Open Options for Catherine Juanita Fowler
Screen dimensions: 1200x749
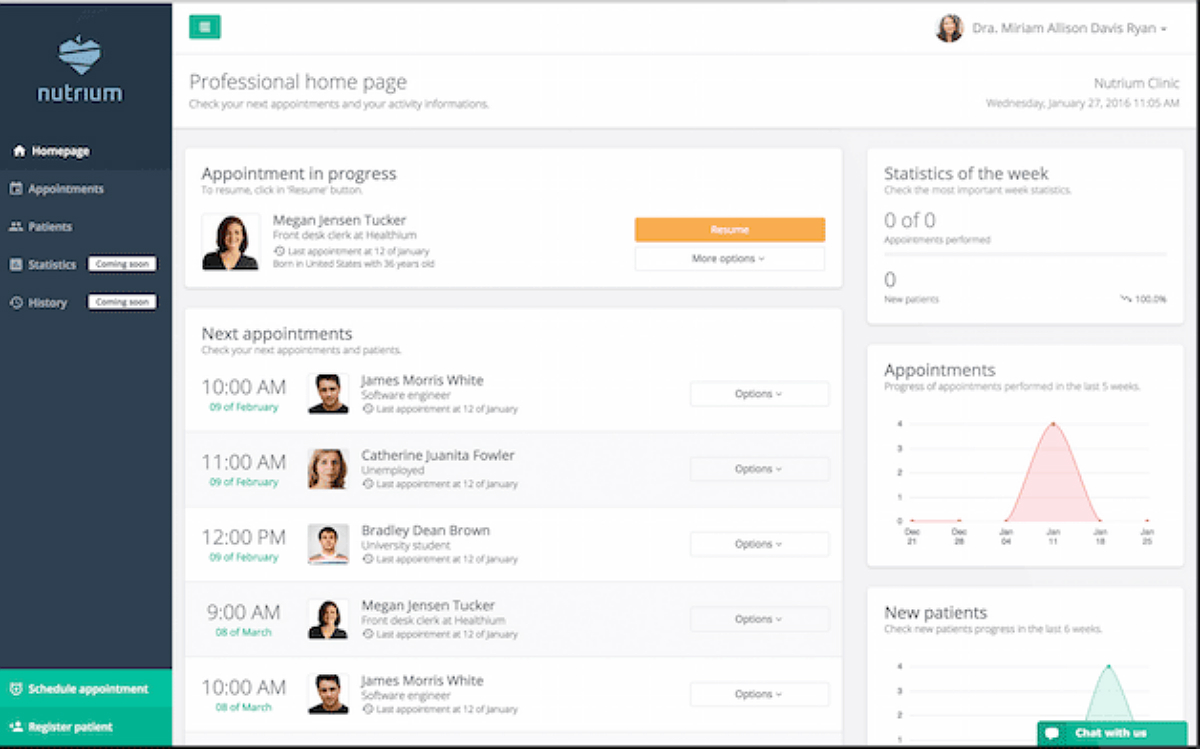pyautogui.click(x=759, y=469)
